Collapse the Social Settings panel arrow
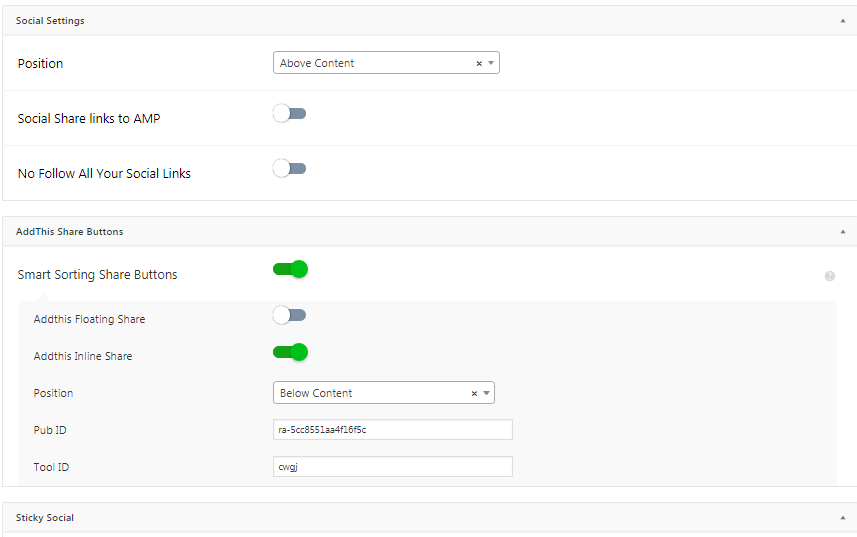 tap(843, 21)
